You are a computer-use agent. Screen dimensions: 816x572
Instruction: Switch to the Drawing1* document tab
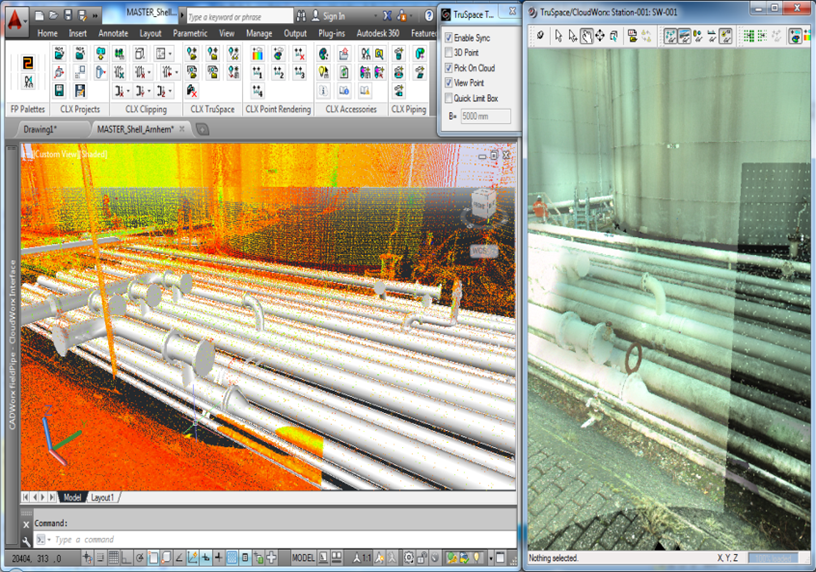(40, 129)
